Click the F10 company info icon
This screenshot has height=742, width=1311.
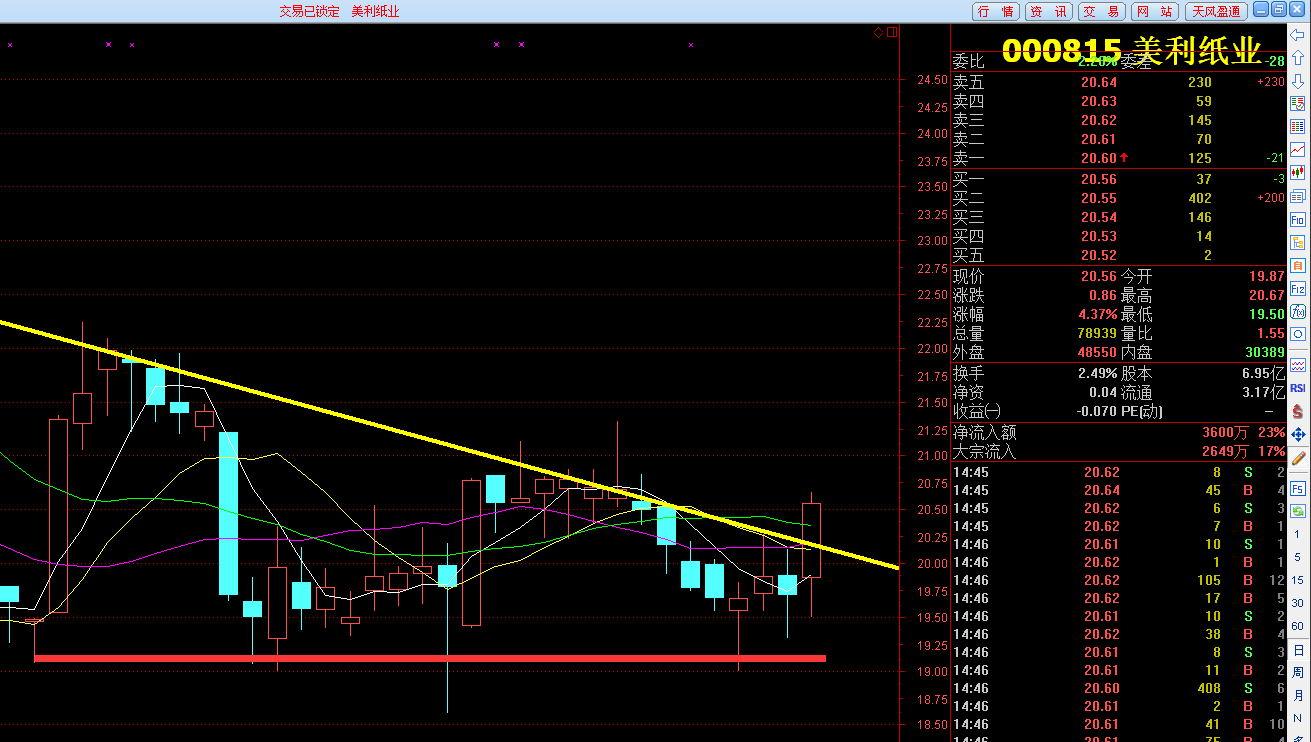click(x=1298, y=219)
